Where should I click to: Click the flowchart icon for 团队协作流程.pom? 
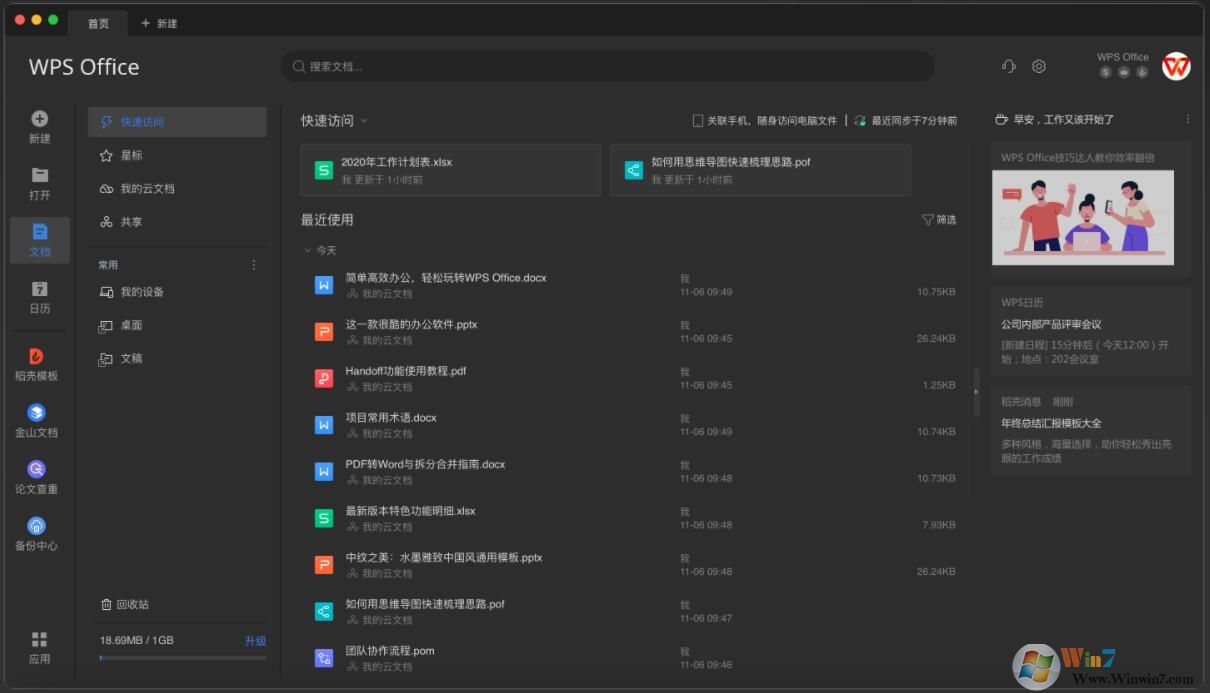coord(324,658)
